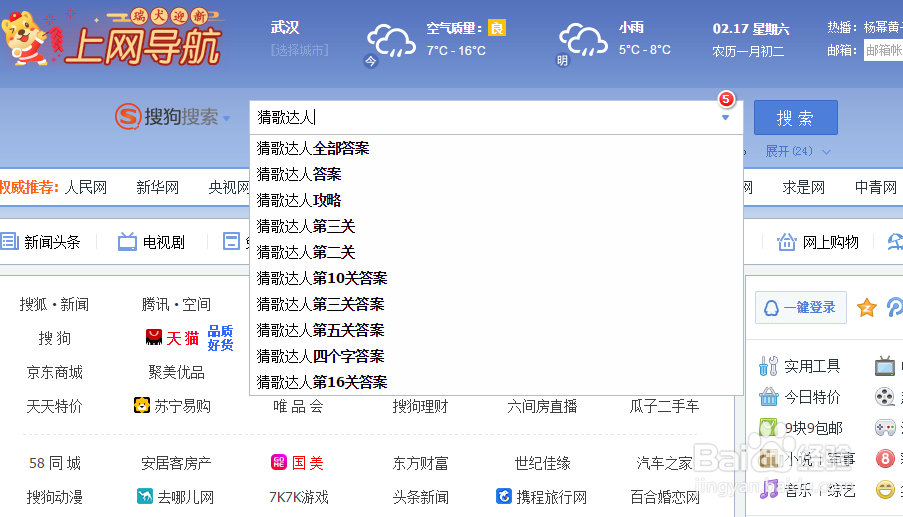Open the 东方财富 link
Viewport: 903px width, 517px height.
[420, 462]
